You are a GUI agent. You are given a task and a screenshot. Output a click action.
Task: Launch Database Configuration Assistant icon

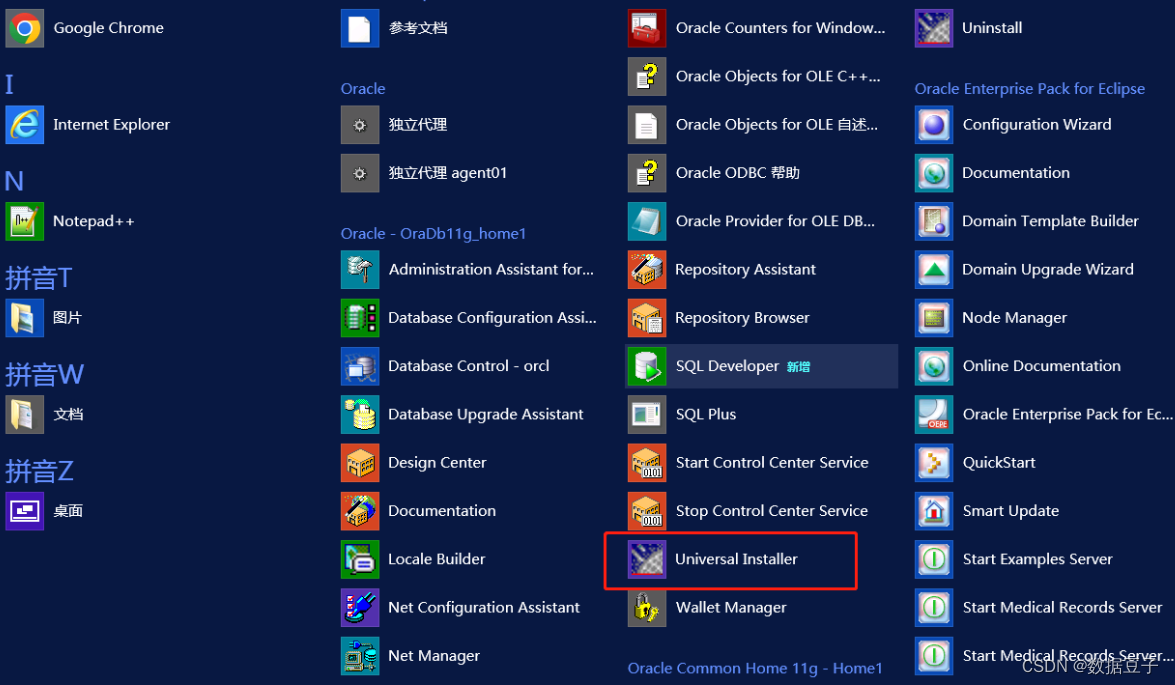point(360,318)
